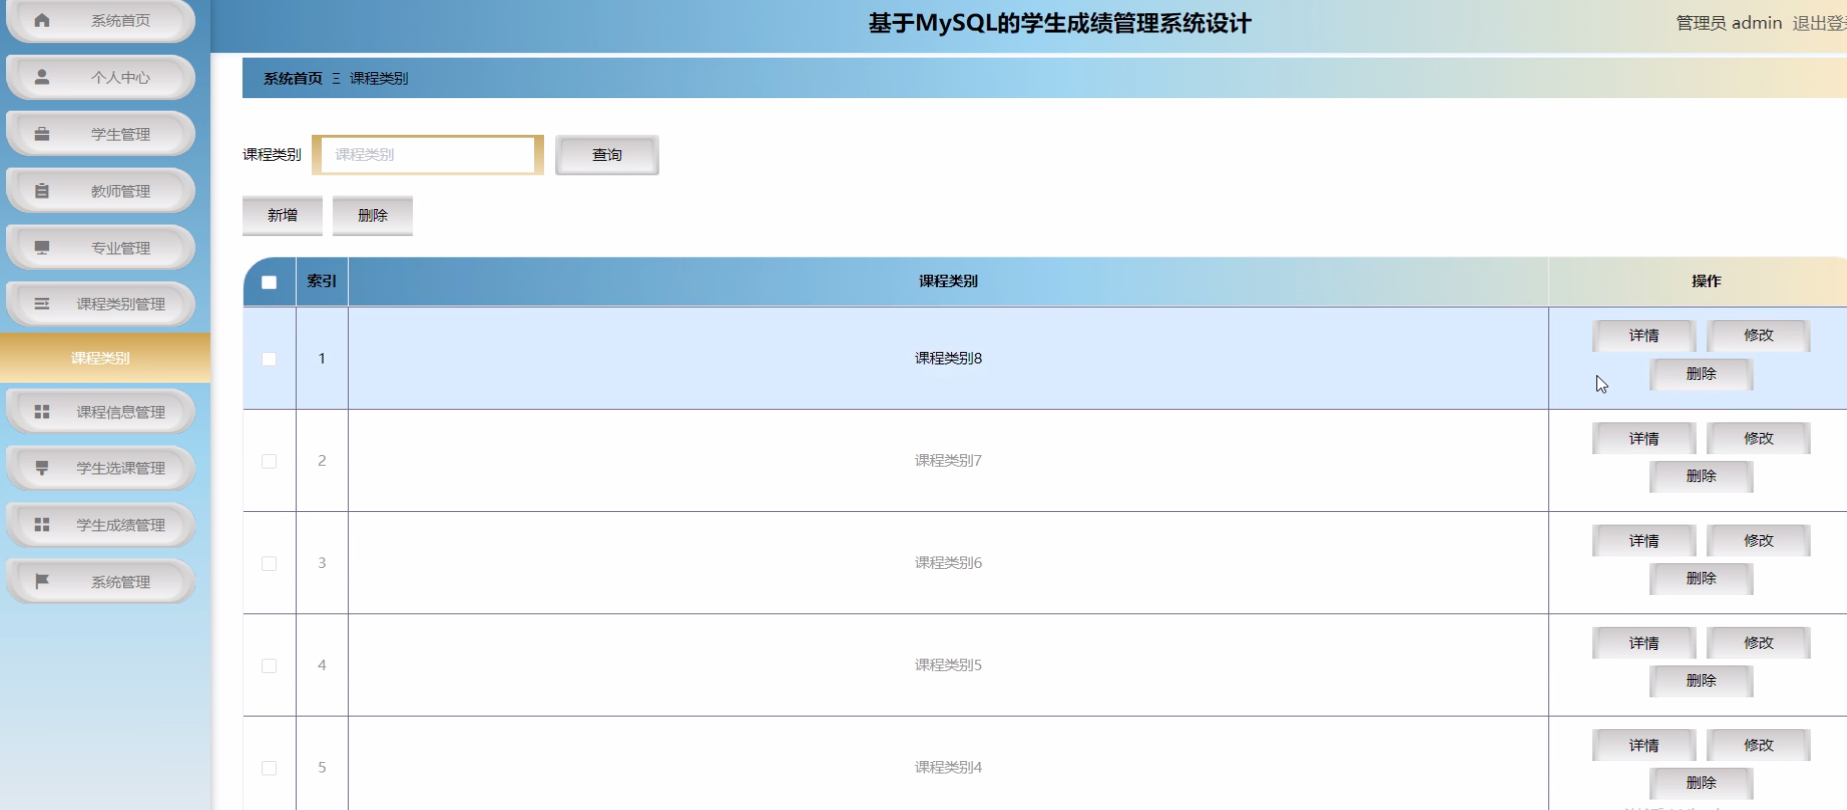Click the 课程类别5 table cell
This screenshot has width=1847, height=810.
click(948, 665)
